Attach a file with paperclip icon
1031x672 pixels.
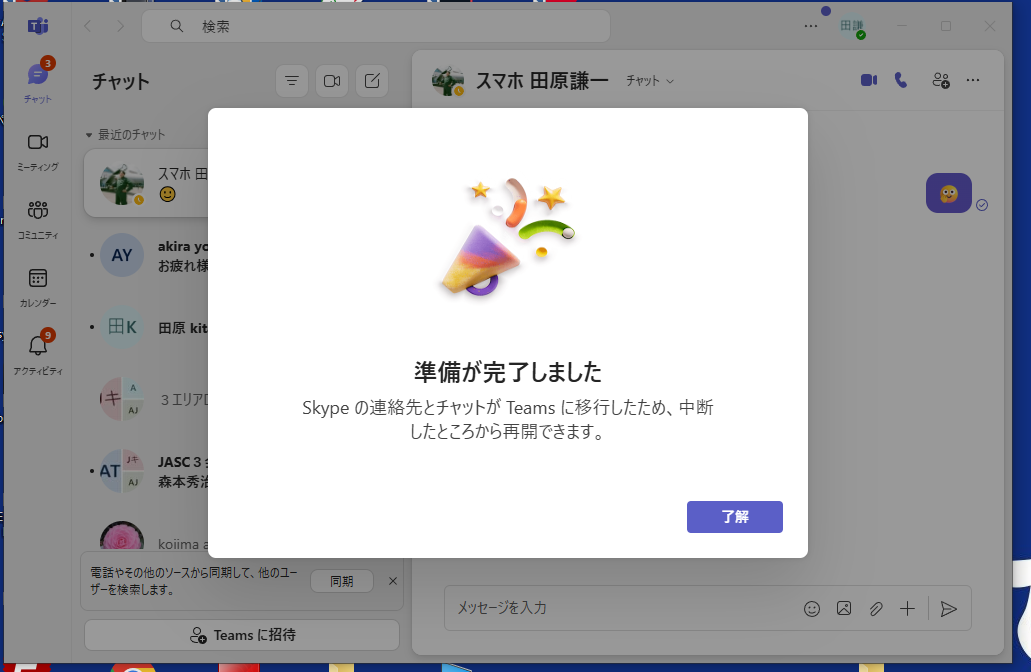(876, 609)
